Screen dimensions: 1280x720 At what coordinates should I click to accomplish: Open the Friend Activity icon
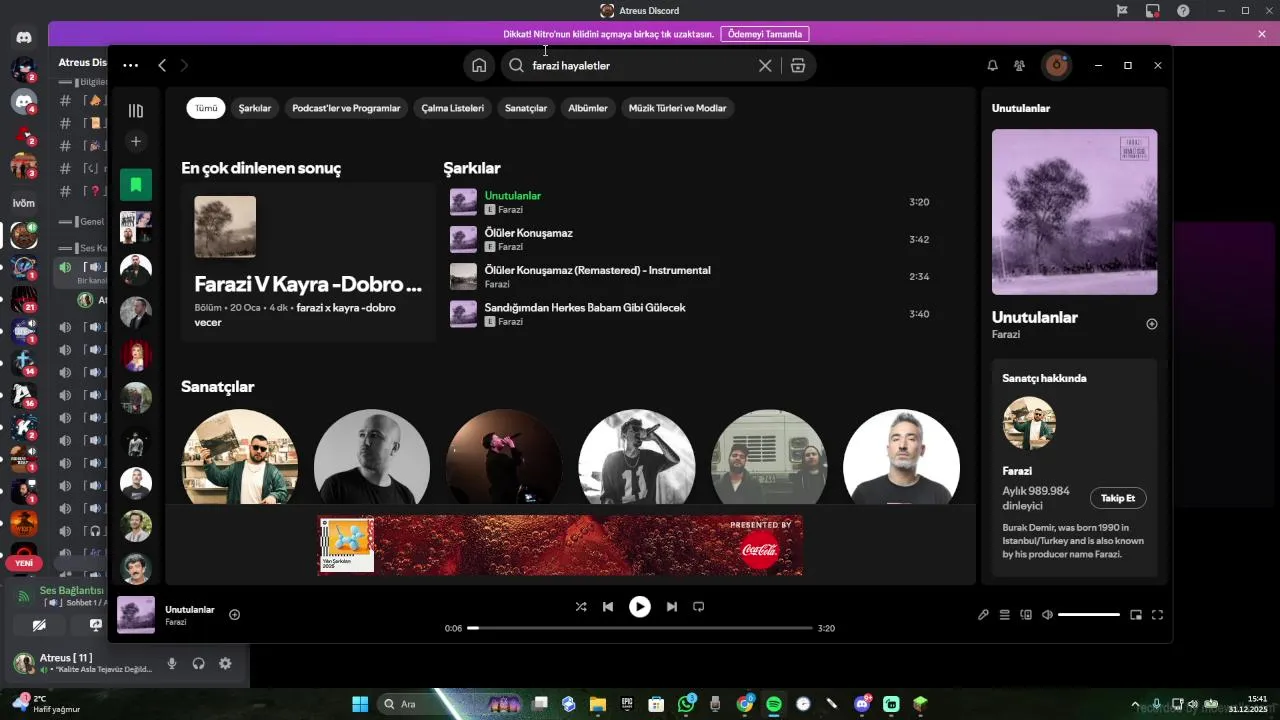click(1019, 65)
